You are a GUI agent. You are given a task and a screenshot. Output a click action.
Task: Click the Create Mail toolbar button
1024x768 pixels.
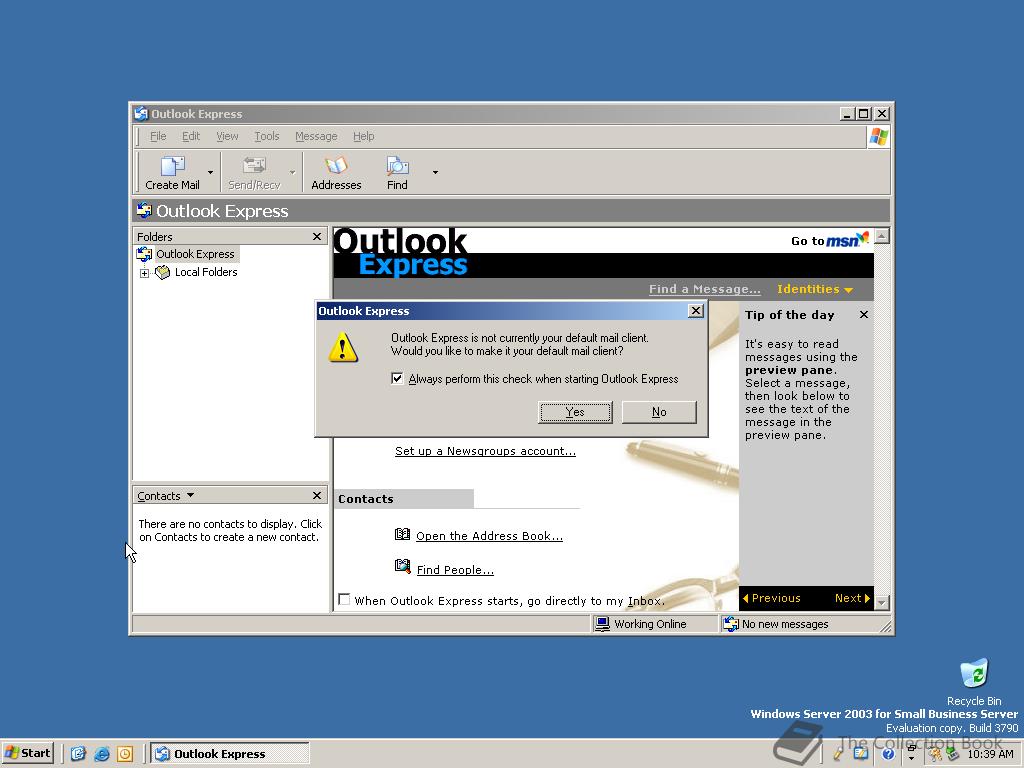tap(172, 172)
